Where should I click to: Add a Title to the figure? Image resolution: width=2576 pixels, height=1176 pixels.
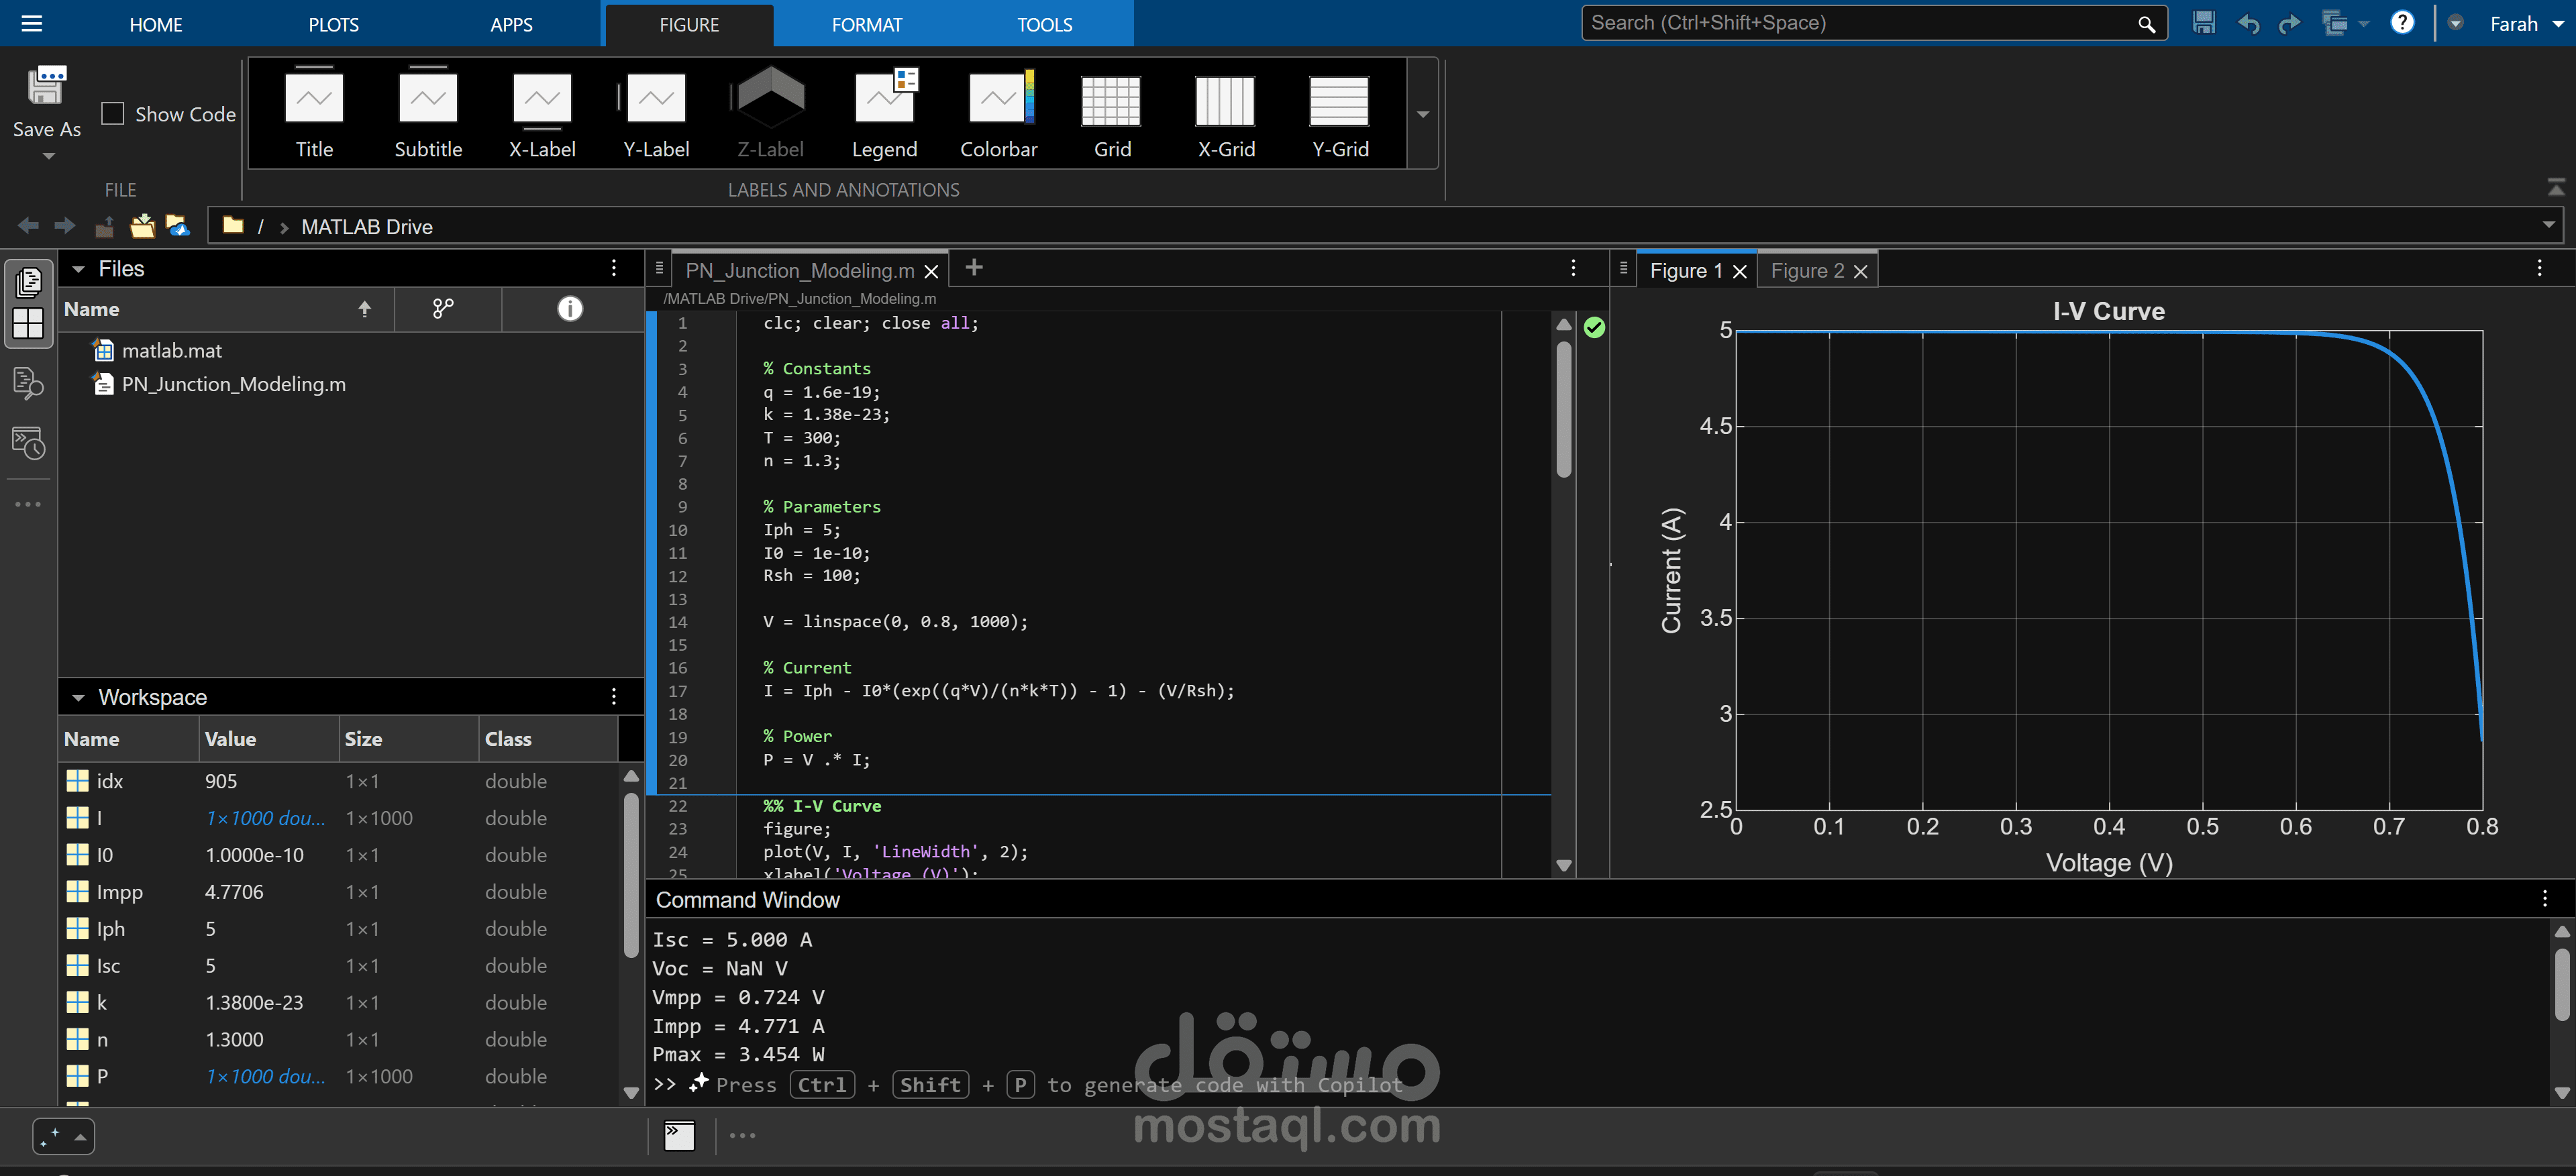click(314, 113)
